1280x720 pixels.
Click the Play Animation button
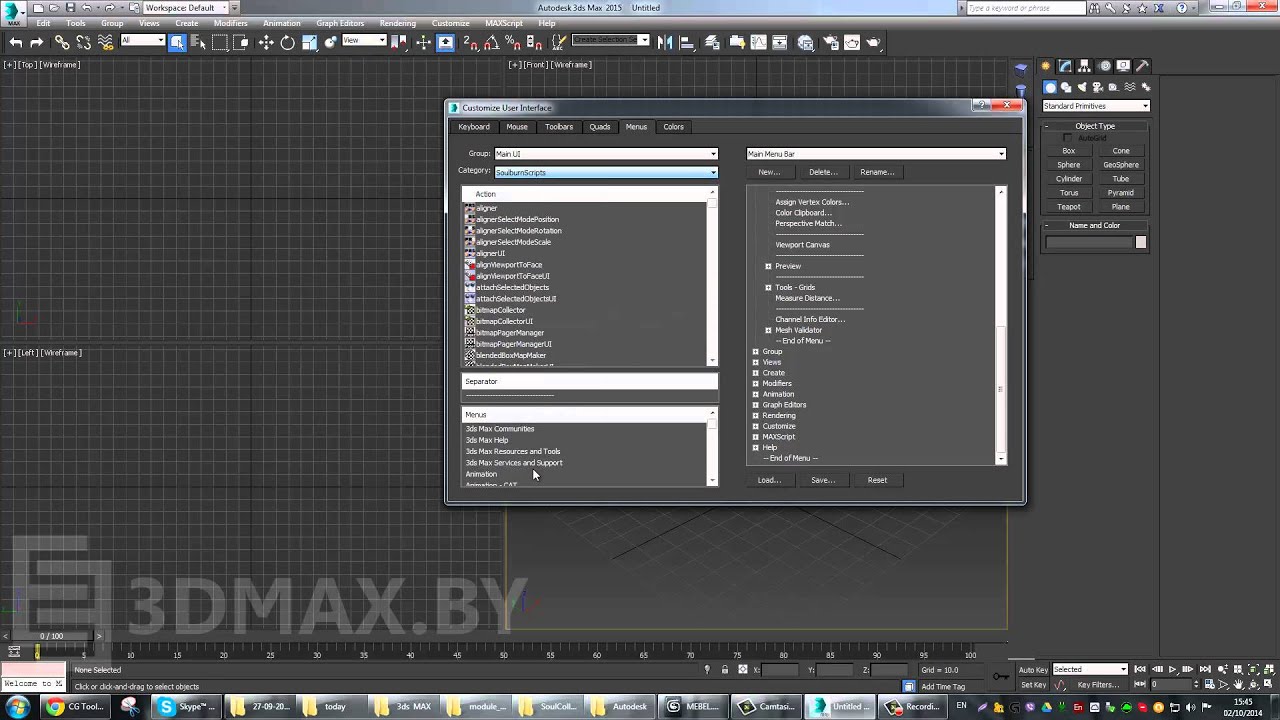point(1172,669)
